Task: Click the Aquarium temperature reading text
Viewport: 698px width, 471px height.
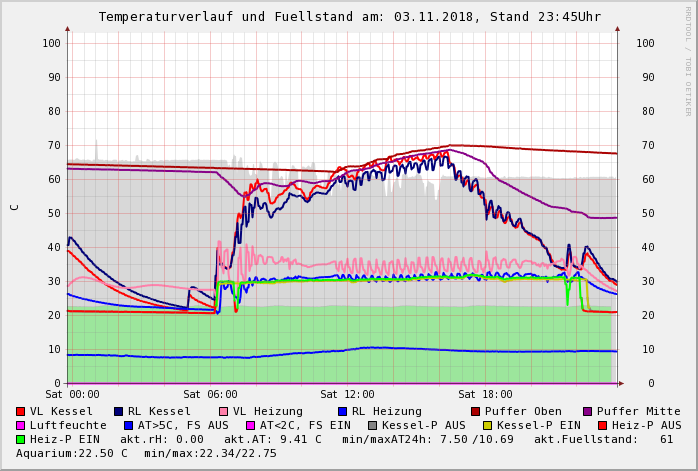Action: tap(72, 453)
